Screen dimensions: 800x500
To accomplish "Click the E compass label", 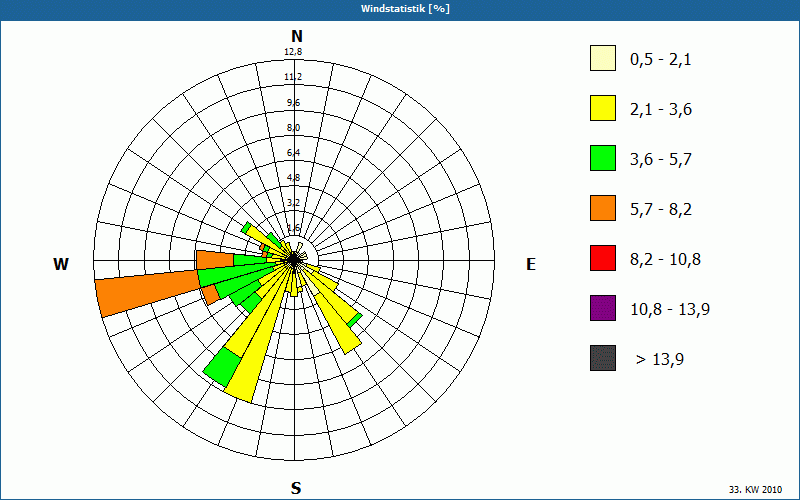I will click(531, 264).
